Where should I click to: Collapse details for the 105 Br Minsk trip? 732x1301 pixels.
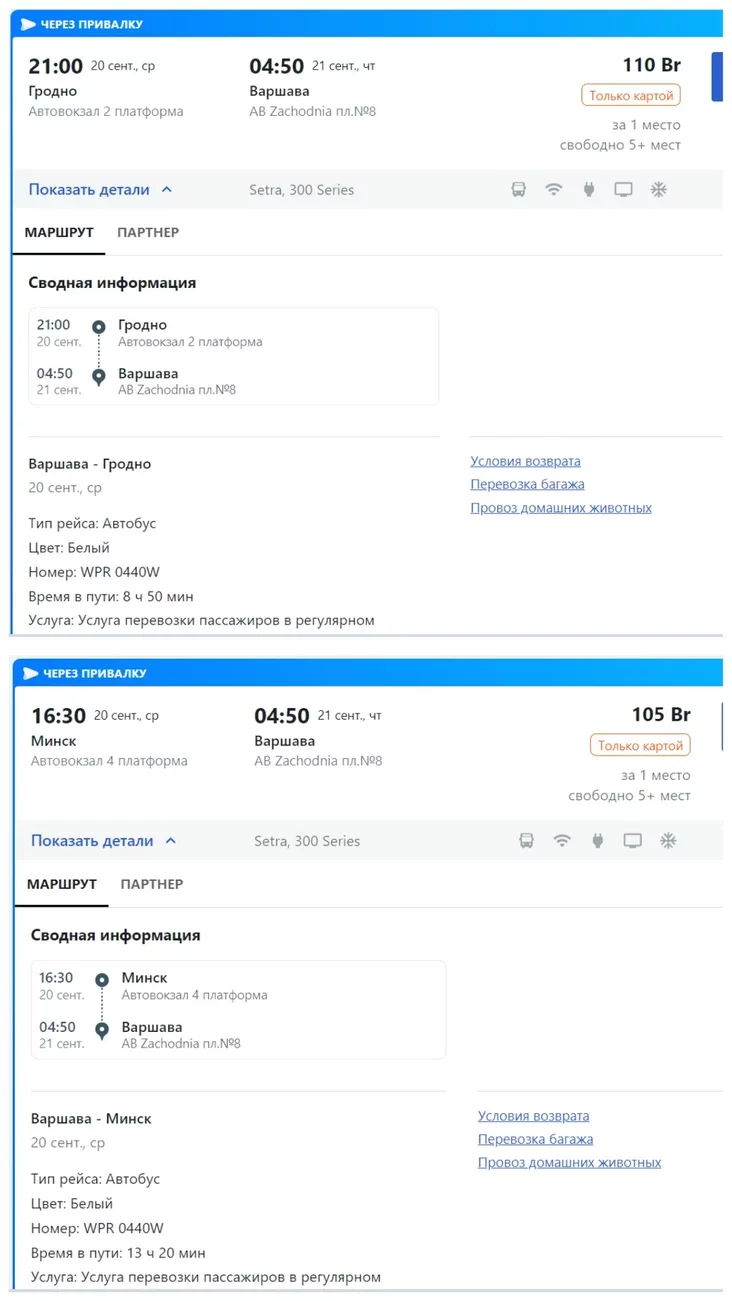pos(103,841)
